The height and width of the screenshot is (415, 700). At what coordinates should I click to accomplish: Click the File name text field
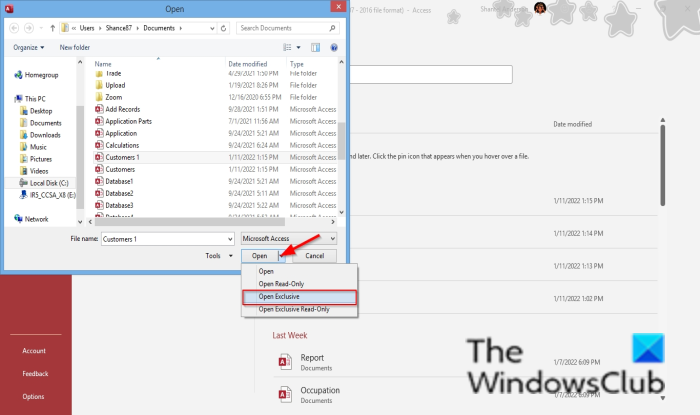tap(164, 239)
